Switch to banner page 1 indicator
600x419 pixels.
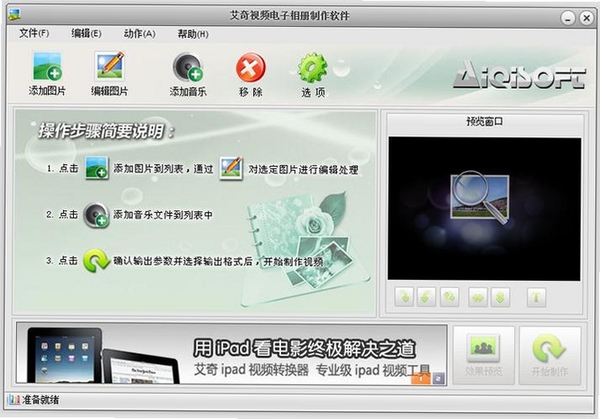[x=421, y=378]
